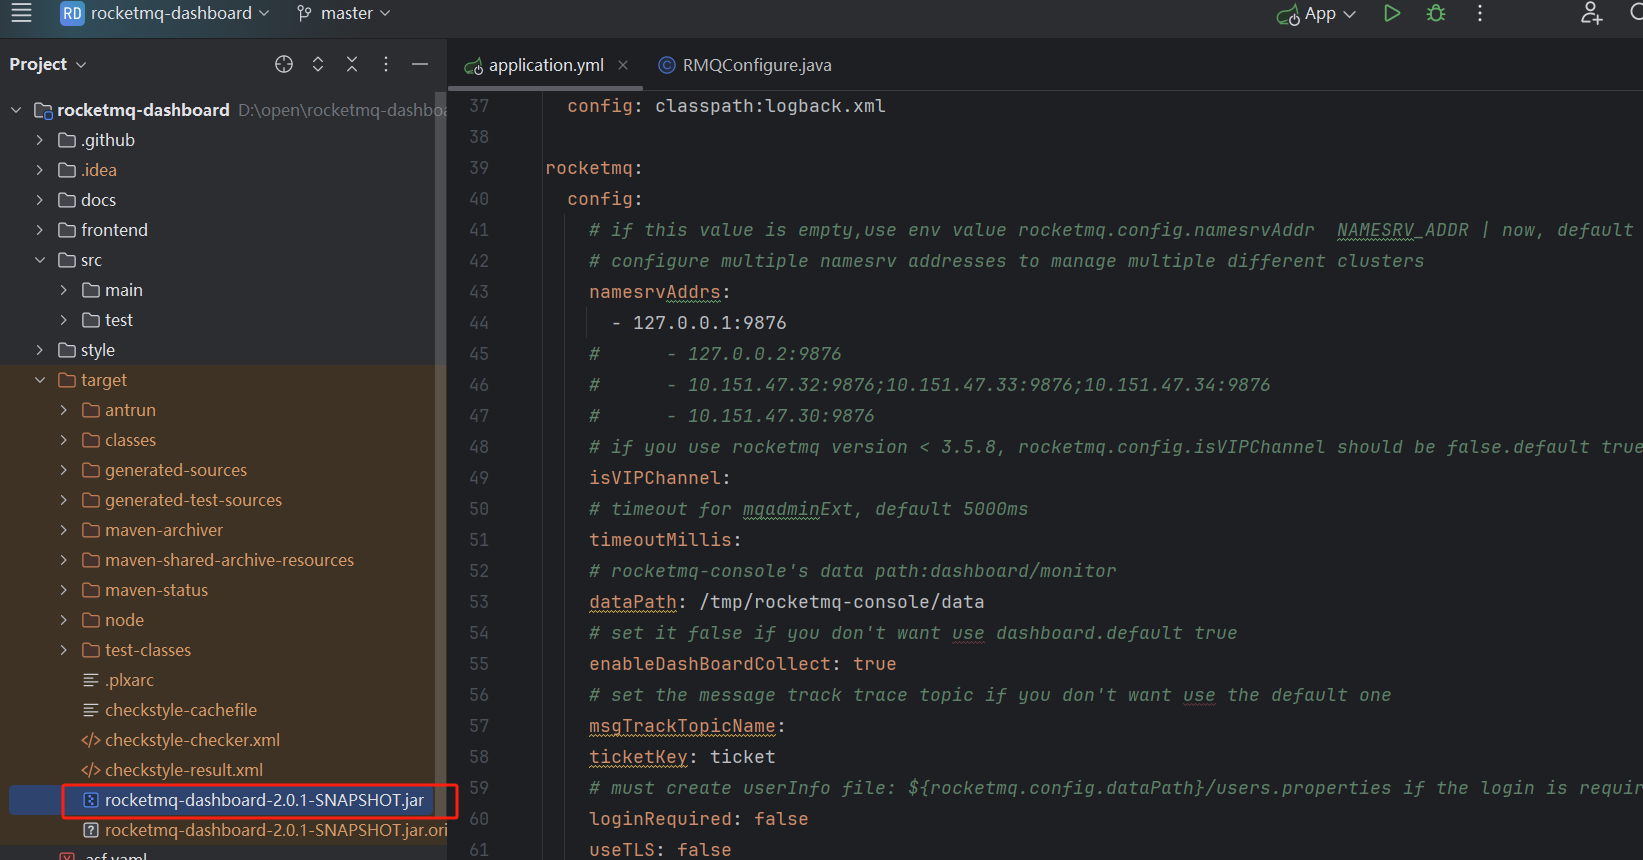Click the dataPath key on line 53
This screenshot has height=860, width=1643.
(633, 602)
